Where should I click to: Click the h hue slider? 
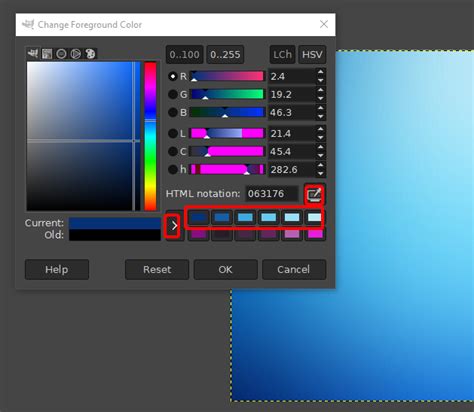227,170
